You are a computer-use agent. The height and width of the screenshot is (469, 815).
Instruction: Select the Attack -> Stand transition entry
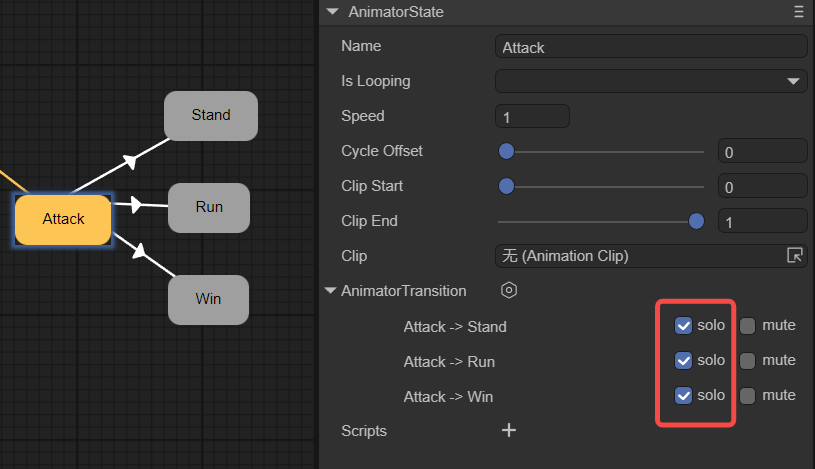click(455, 327)
